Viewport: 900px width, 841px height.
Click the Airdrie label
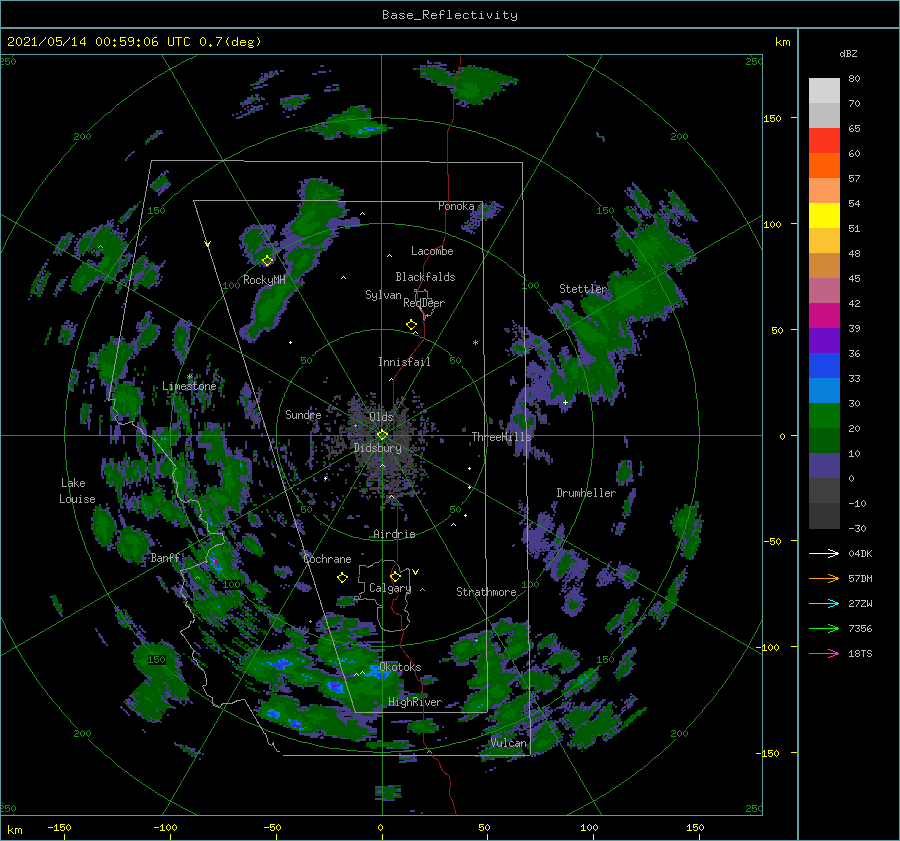tap(394, 534)
